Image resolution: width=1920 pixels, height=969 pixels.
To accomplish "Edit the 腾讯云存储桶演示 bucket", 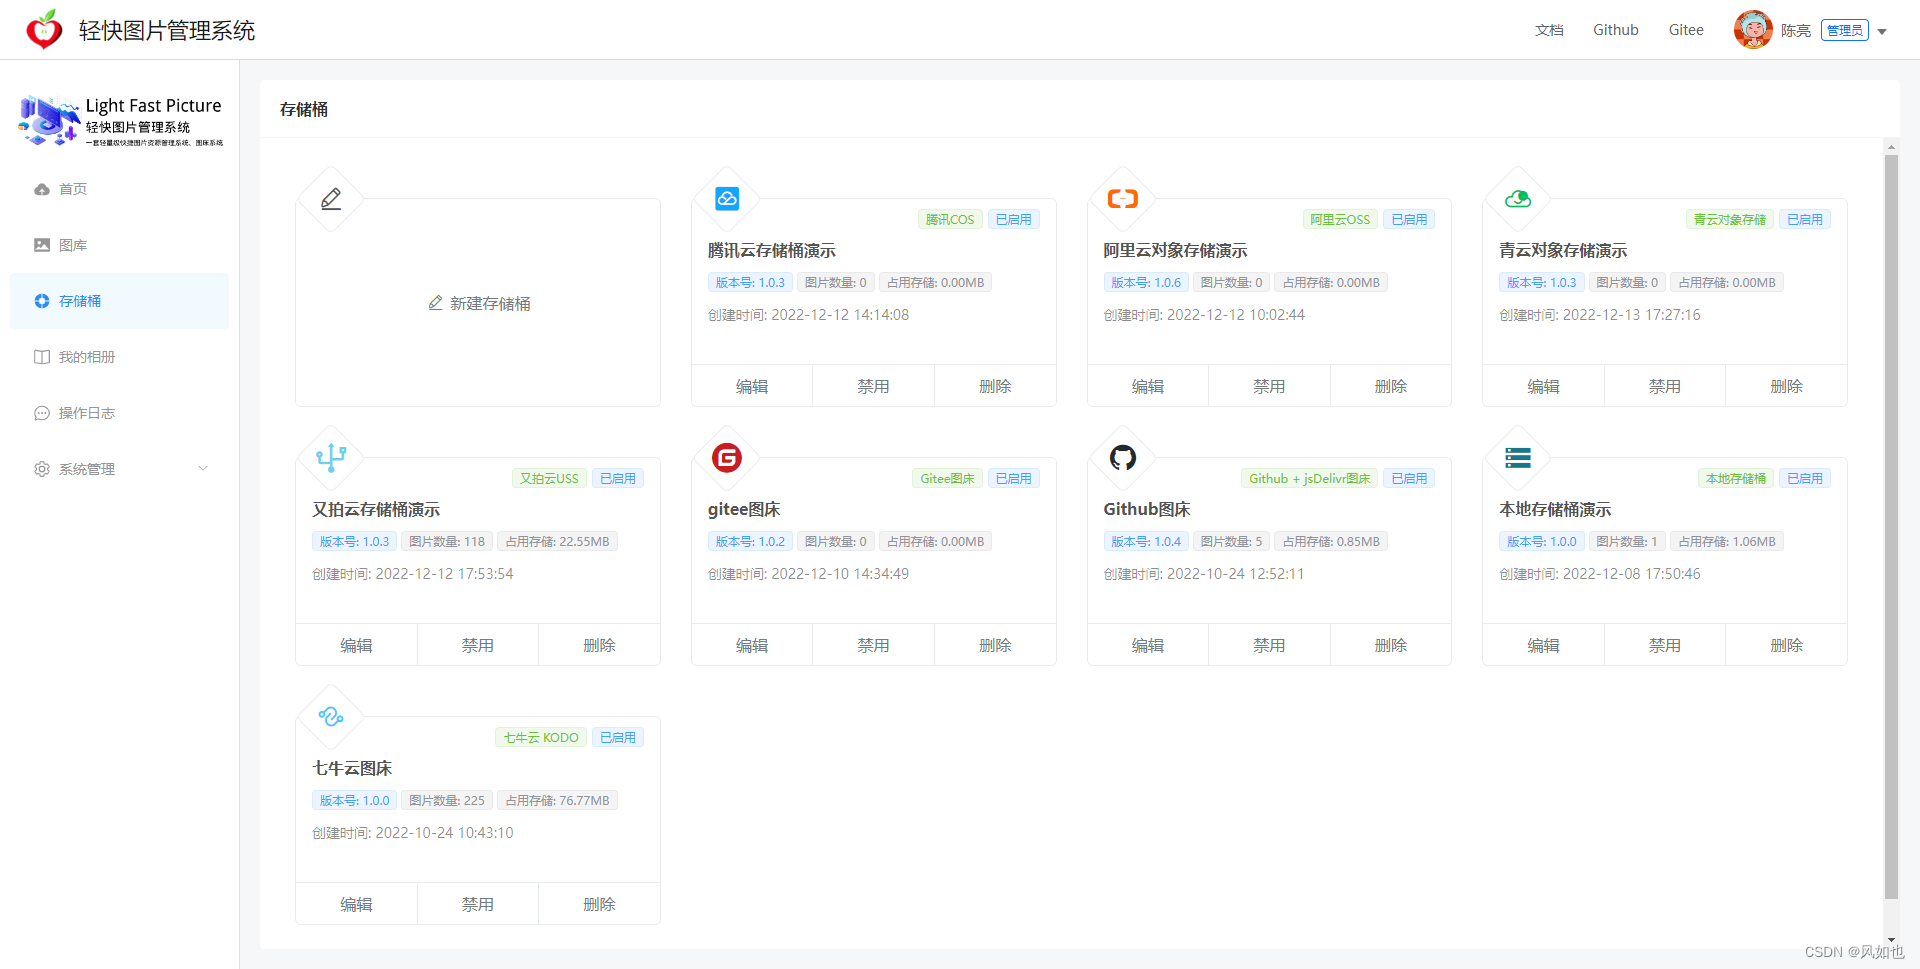I will pyautogui.click(x=752, y=386).
